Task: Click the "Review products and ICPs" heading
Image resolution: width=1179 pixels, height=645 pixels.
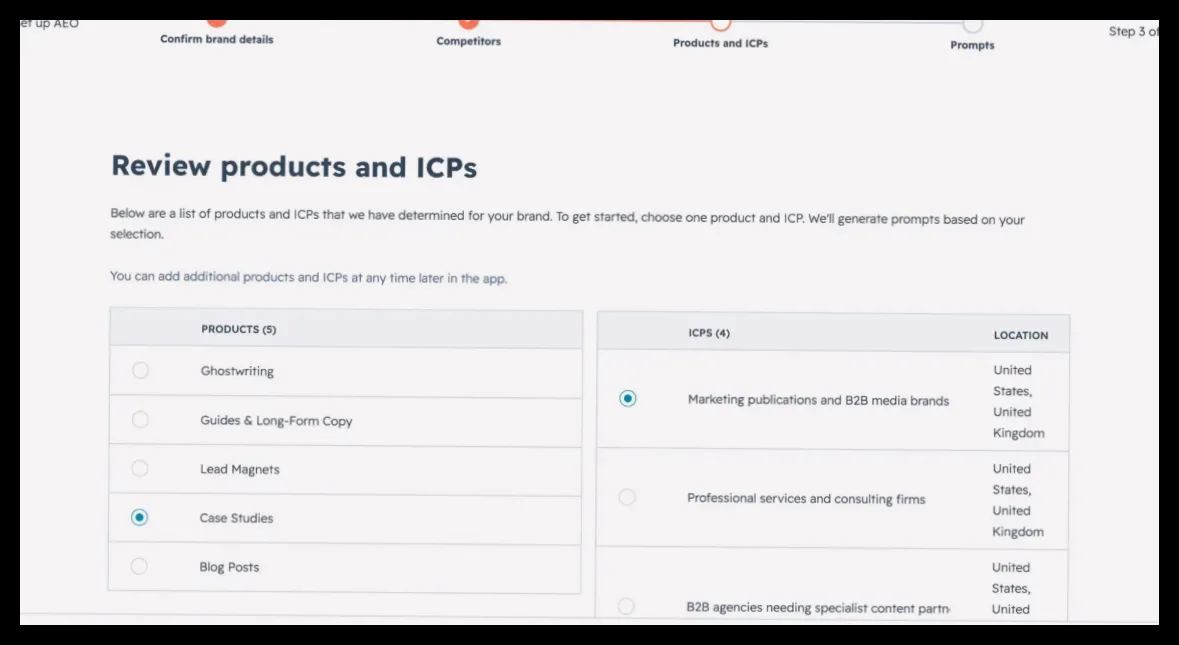Action: click(x=294, y=166)
